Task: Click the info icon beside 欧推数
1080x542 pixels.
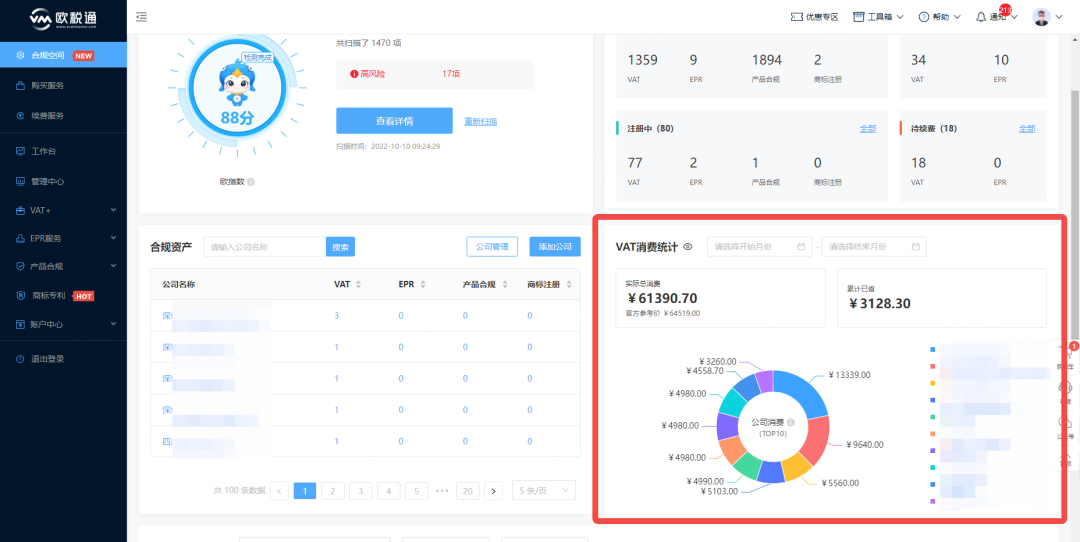Action: coord(251,182)
